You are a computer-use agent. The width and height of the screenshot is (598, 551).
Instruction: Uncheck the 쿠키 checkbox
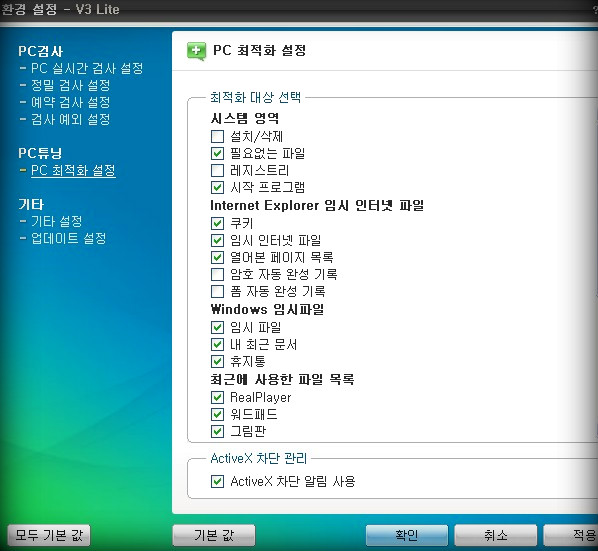[x=217, y=223]
